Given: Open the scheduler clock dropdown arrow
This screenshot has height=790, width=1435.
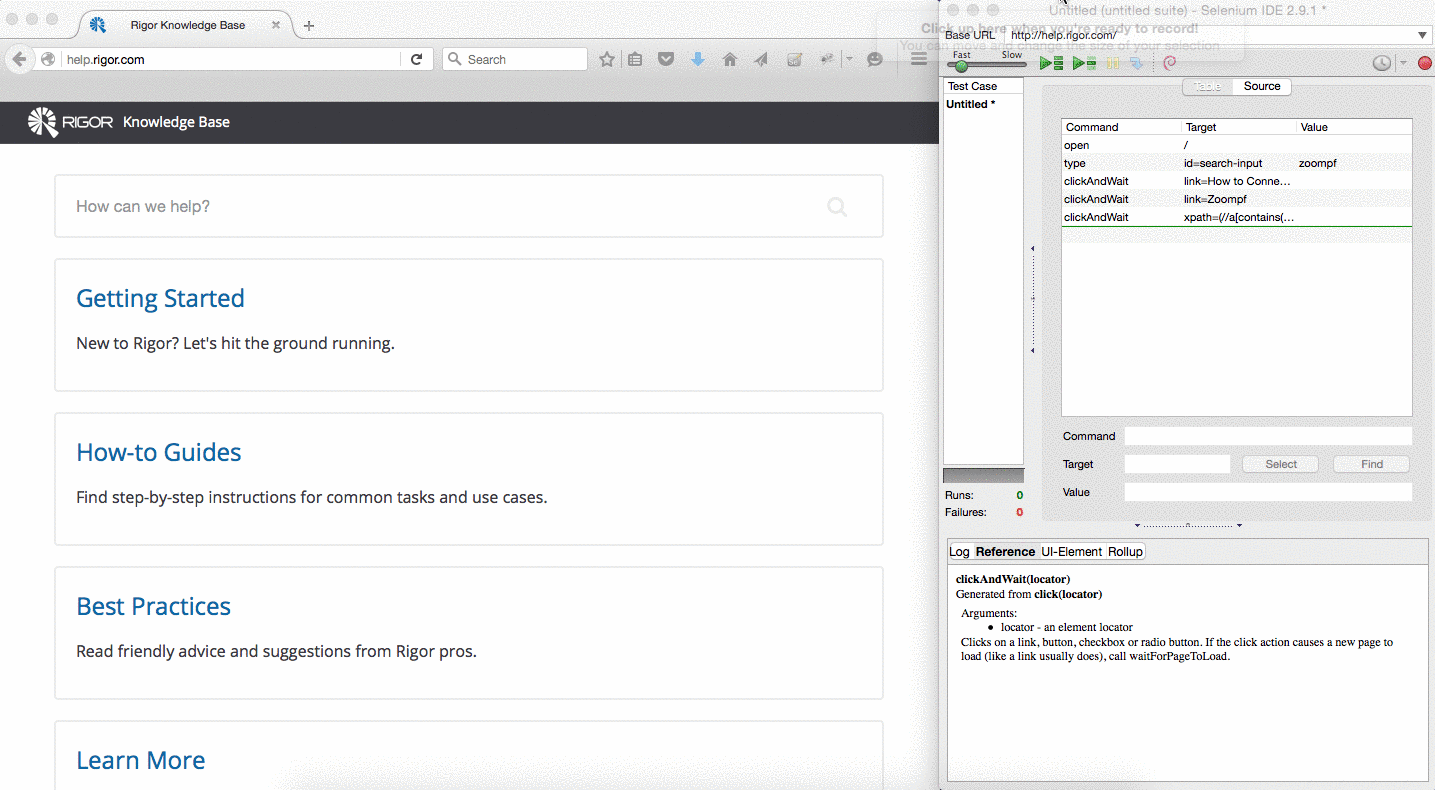Looking at the screenshot, I should click(x=1403, y=63).
